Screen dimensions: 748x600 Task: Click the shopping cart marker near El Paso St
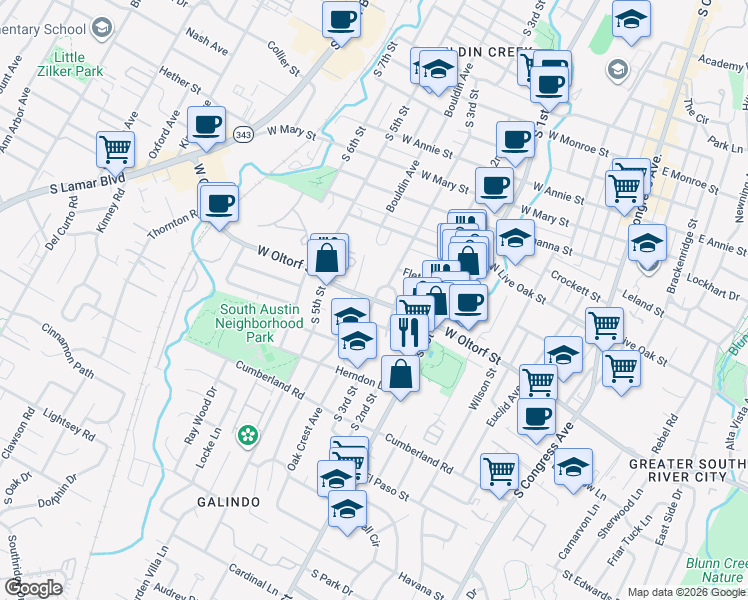[x=349, y=463]
